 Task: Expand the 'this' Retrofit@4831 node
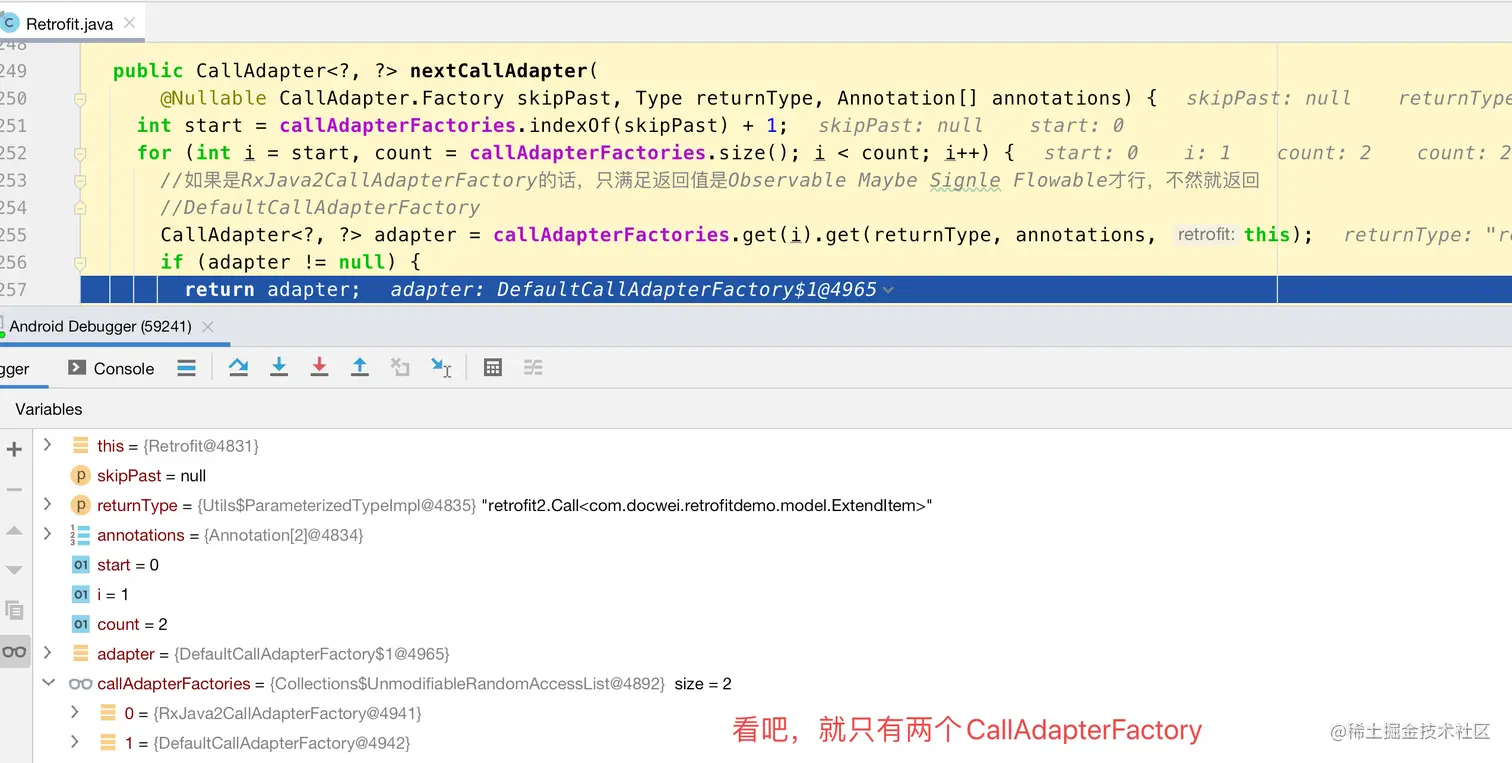pos(47,445)
